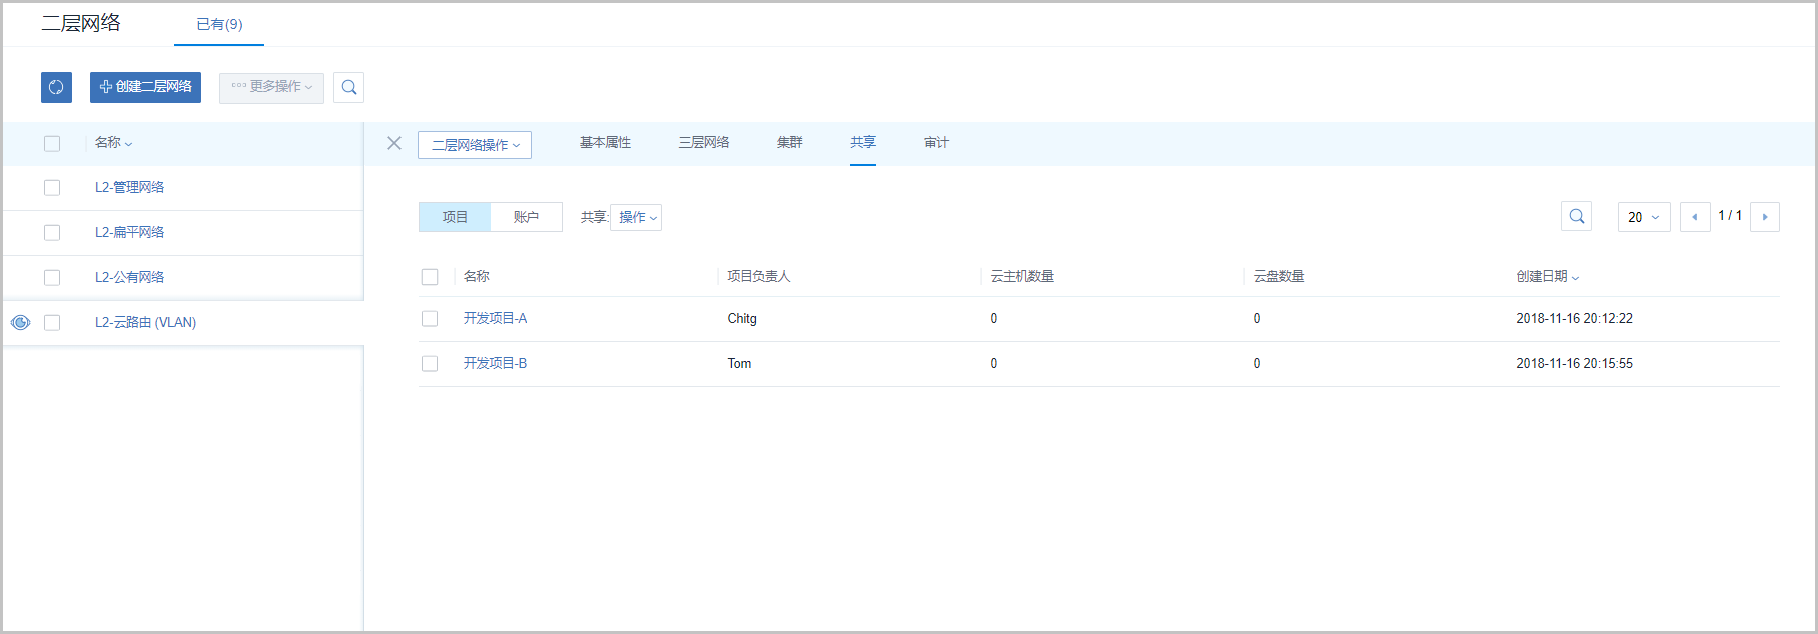Image resolution: width=1818 pixels, height=634 pixels.
Task: Go to next page arrow
Action: coord(1764,216)
